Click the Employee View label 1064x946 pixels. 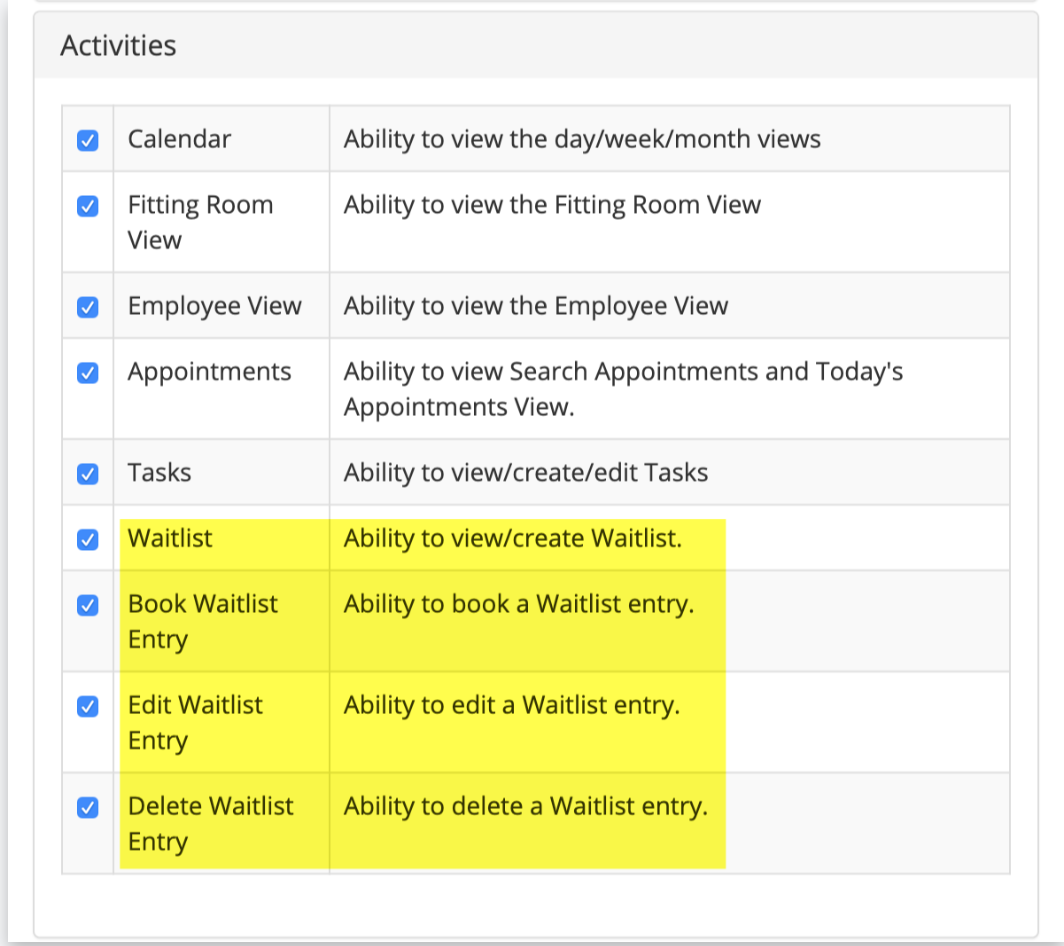pyautogui.click(x=214, y=306)
